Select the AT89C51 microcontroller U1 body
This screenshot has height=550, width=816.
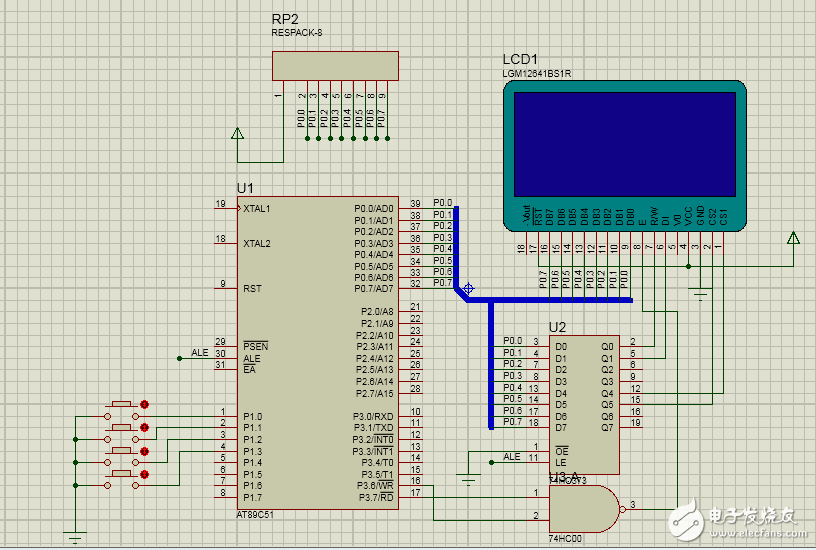point(317,353)
